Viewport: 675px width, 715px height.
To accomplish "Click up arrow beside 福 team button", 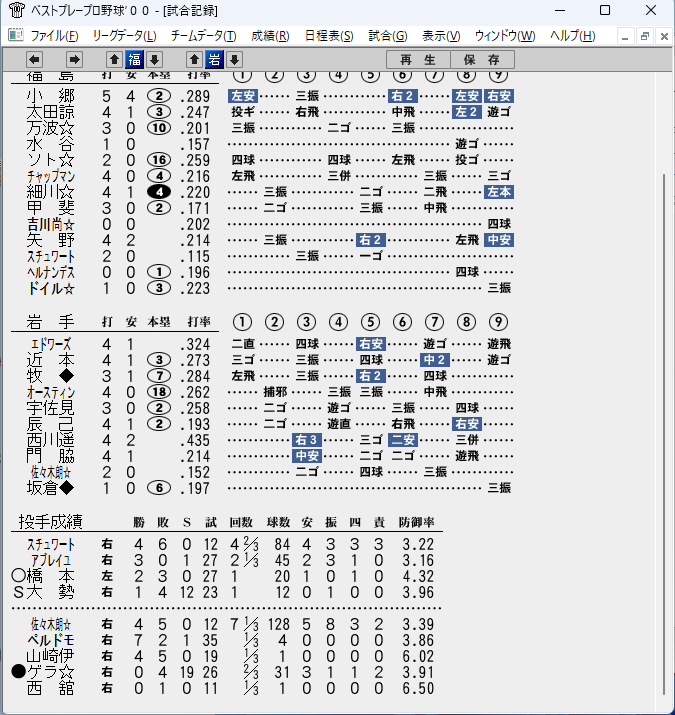I will (114, 59).
